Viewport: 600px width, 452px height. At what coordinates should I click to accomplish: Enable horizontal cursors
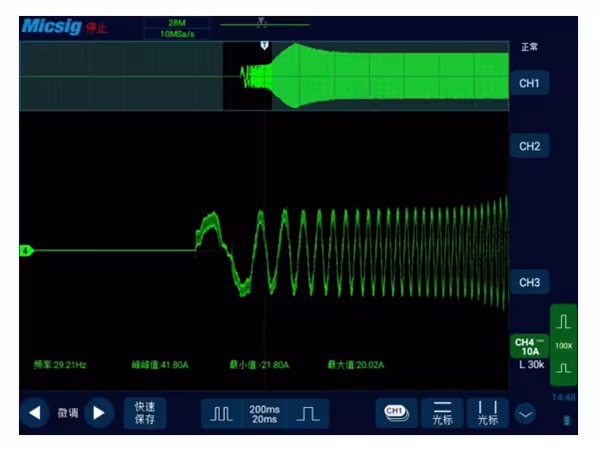point(442,413)
